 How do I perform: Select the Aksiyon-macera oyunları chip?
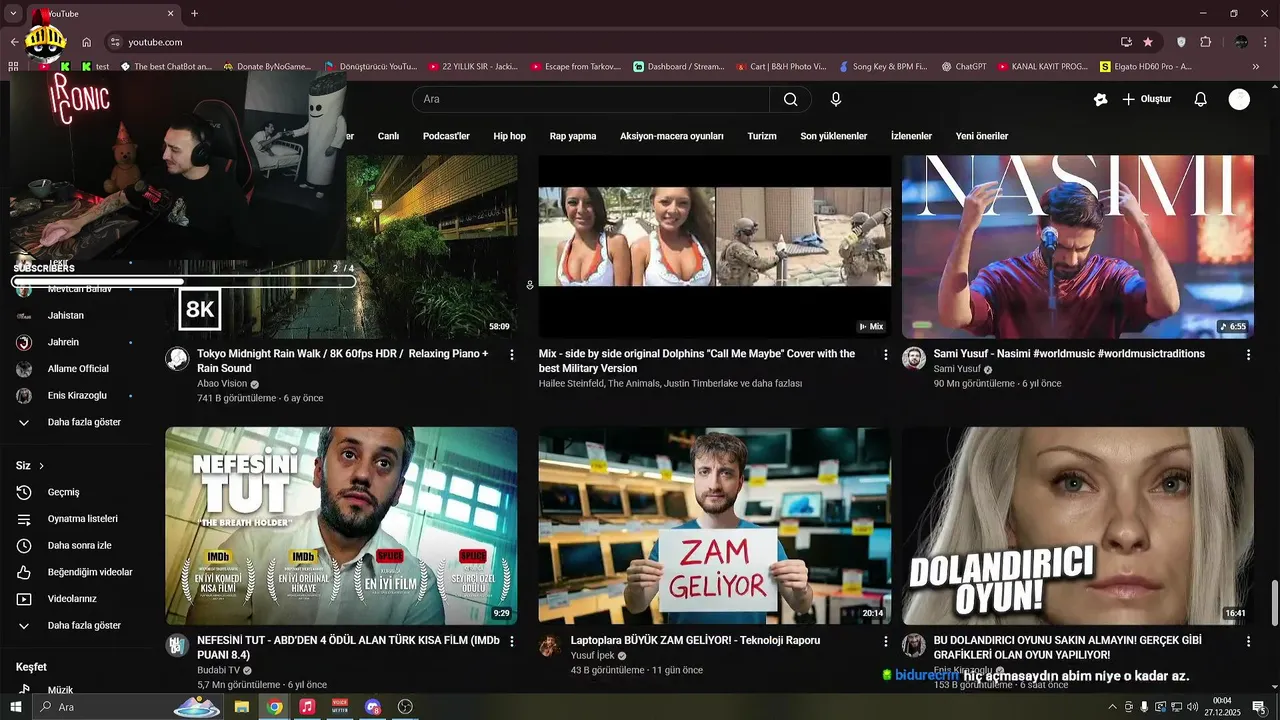pos(672,136)
